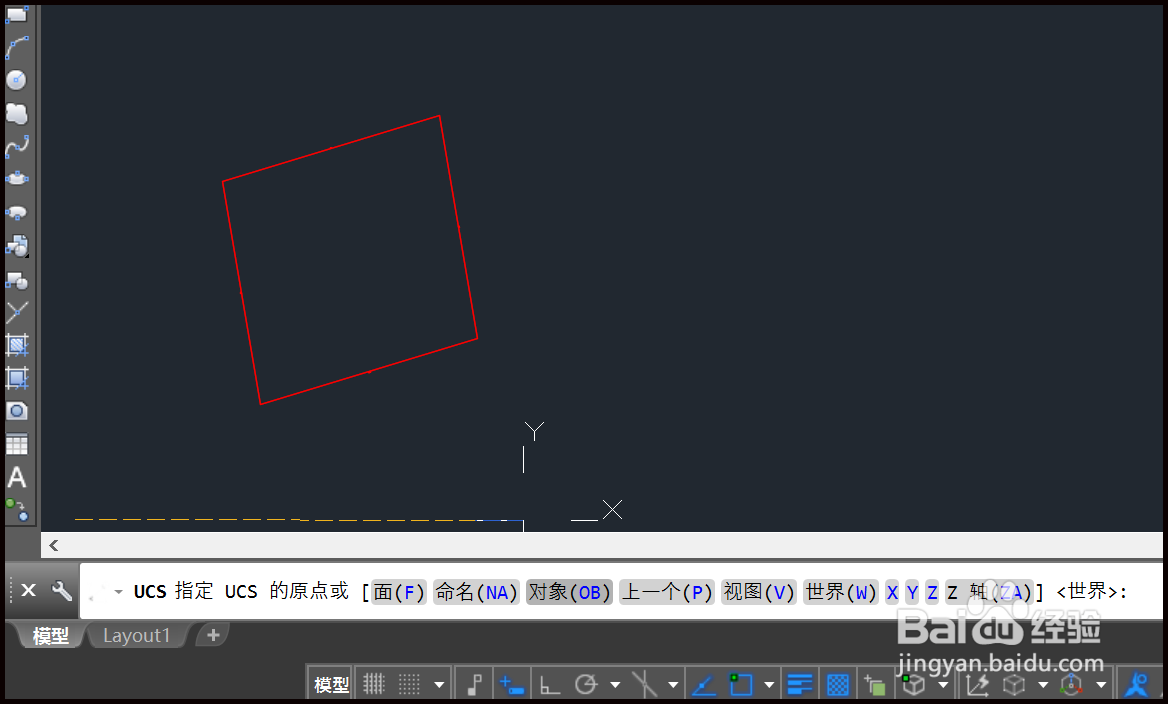Switch to the Layout1 tab
The width and height of the screenshot is (1168, 704).
click(x=137, y=635)
